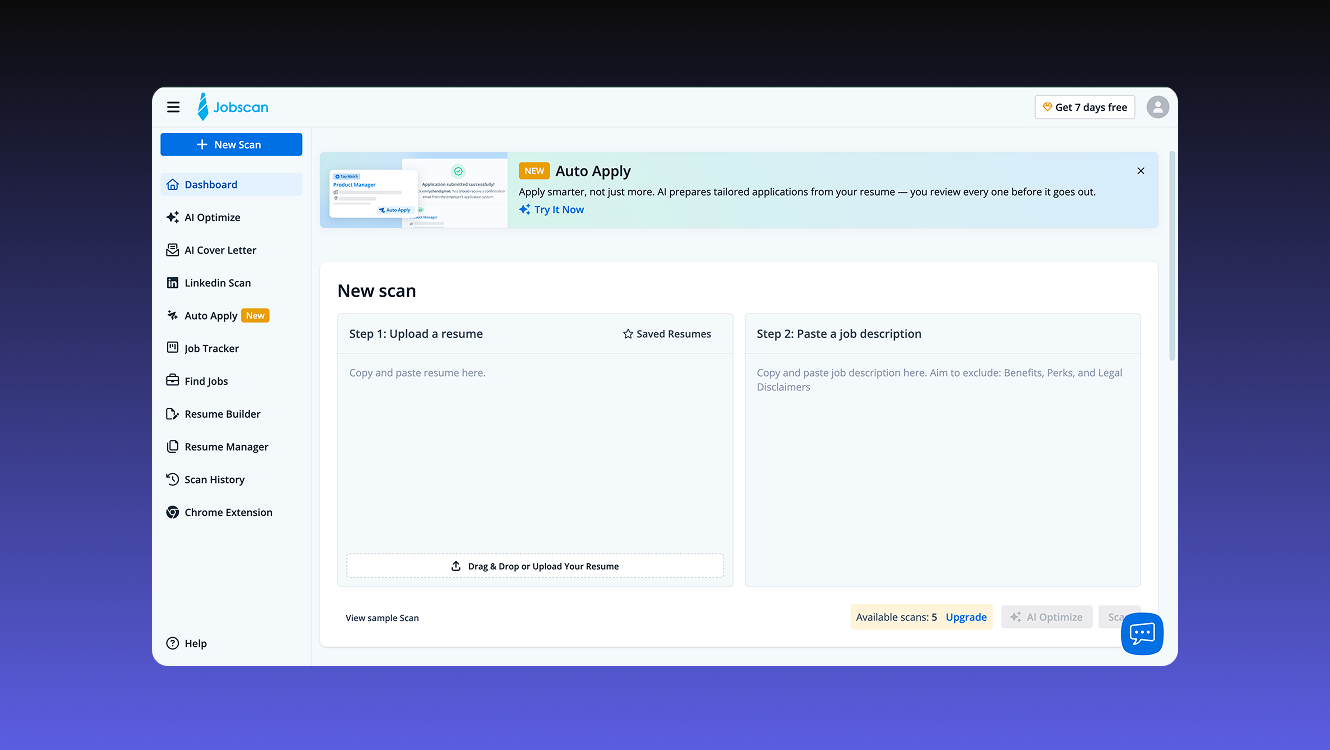The height and width of the screenshot is (750, 1330).
Task: Click the Jobscan logo
Action: pos(233,107)
